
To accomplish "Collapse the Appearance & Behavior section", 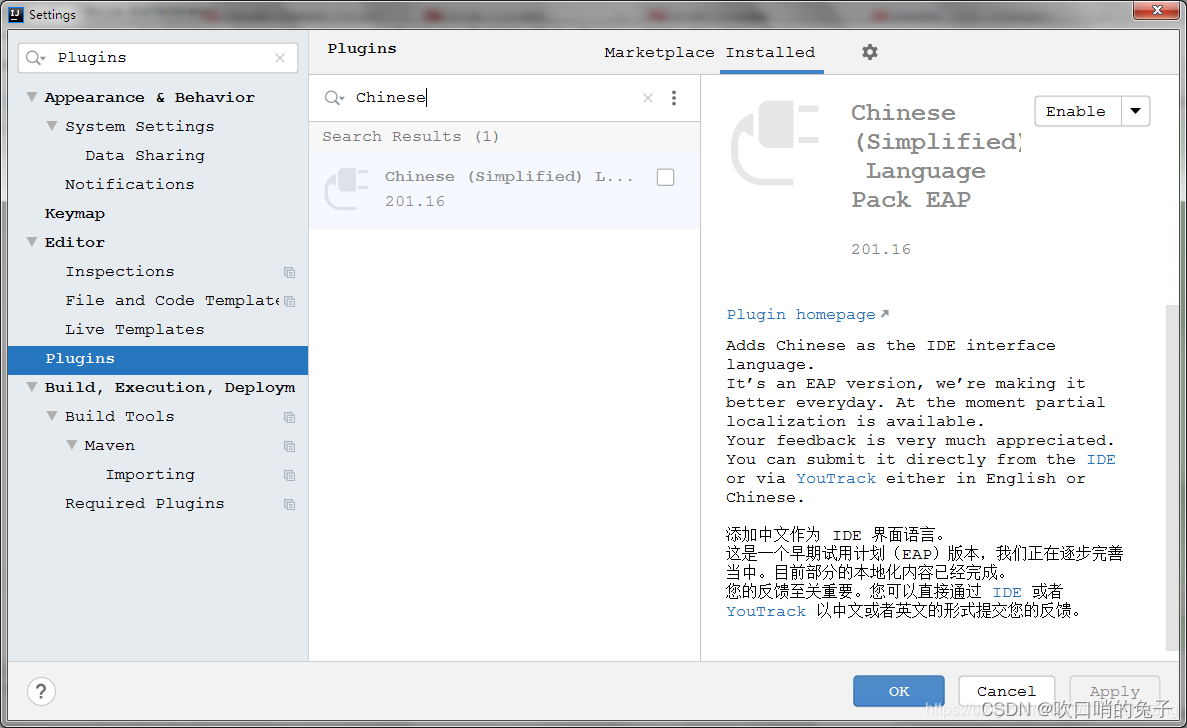I will (32, 97).
